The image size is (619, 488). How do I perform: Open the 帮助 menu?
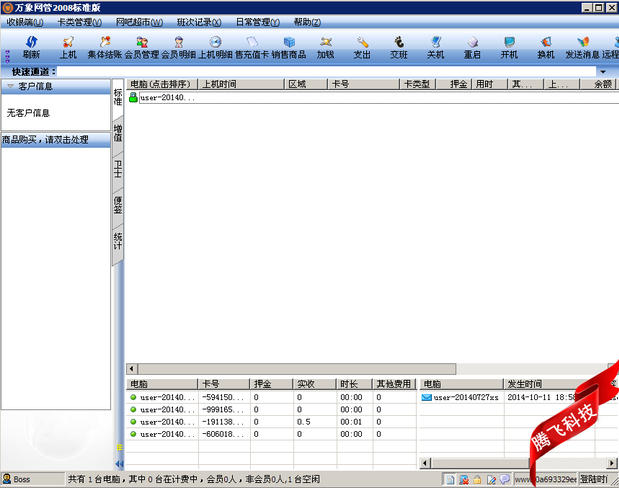tap(307, 22)
